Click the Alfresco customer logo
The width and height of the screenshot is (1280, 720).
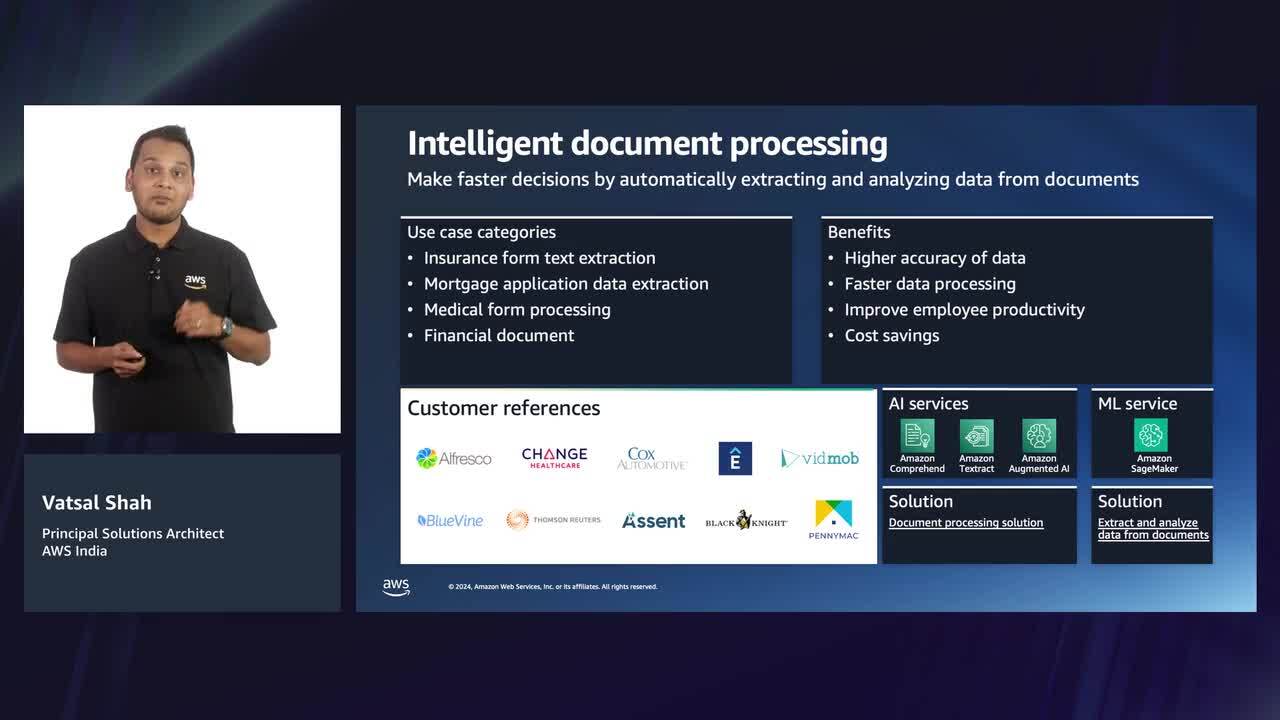(454, 458)
